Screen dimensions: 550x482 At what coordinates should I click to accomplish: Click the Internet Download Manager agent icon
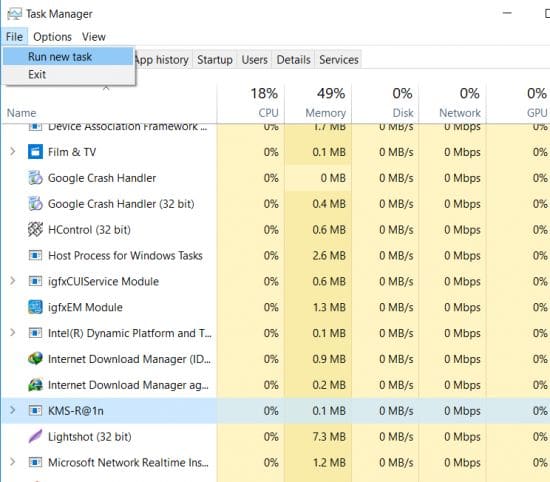[35, 385]
